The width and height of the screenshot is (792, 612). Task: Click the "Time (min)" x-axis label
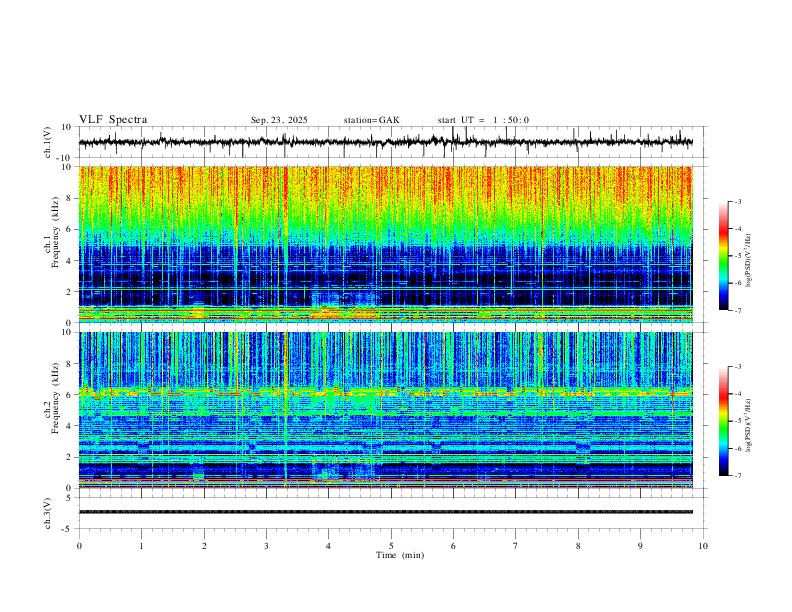(x=400, y=555)
